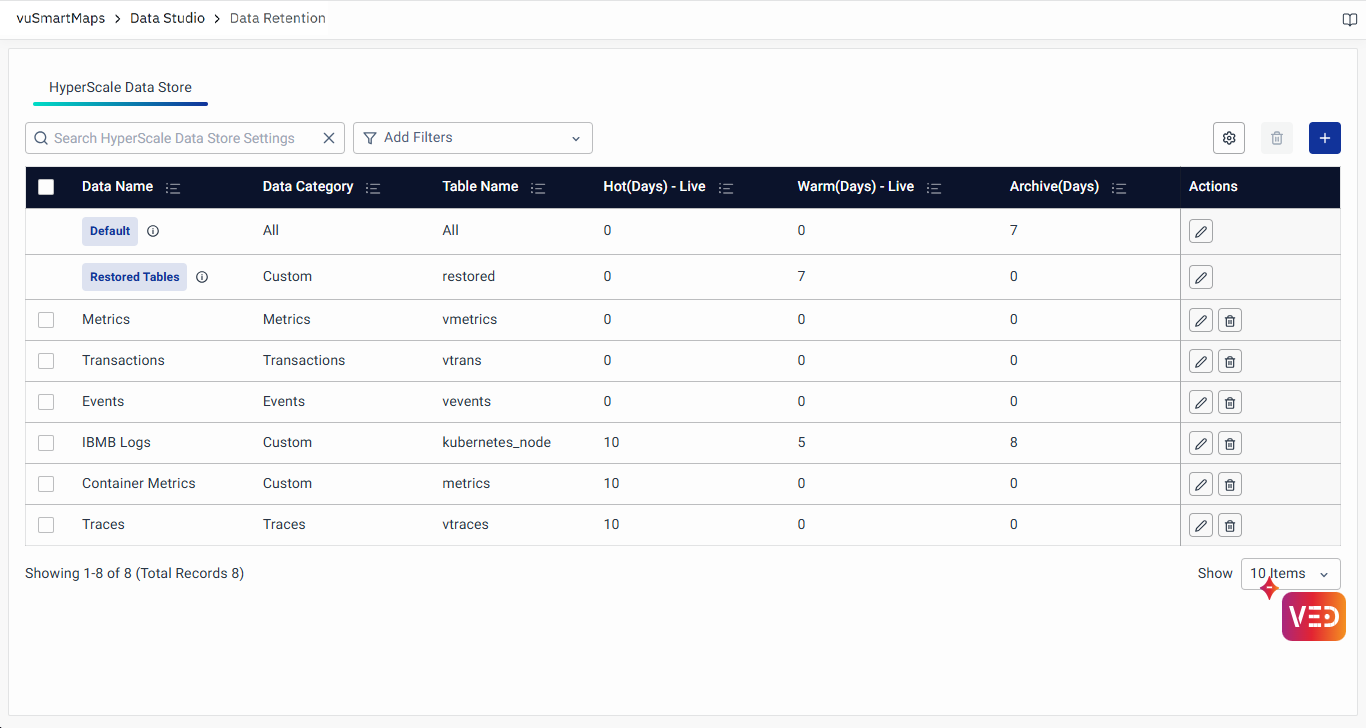Open the Data Name column filter menu

pyautogui.click(x=173, y=188)
